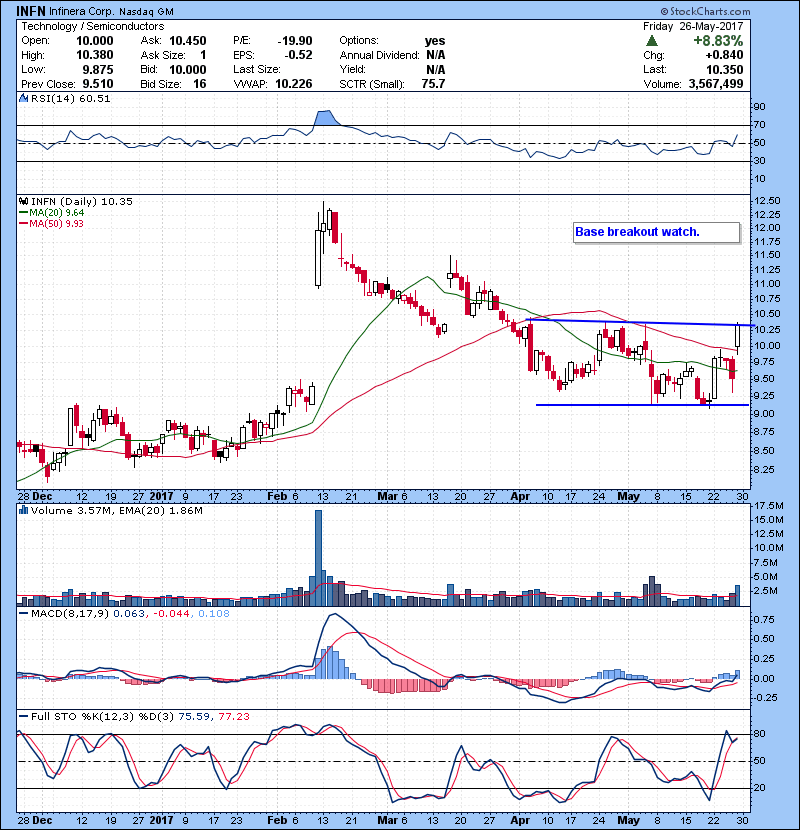Click the 'Infinera Corp.' company name
The height and width of the screenshot is (830, 800).
pyautogui.click(x=82, y=12)
